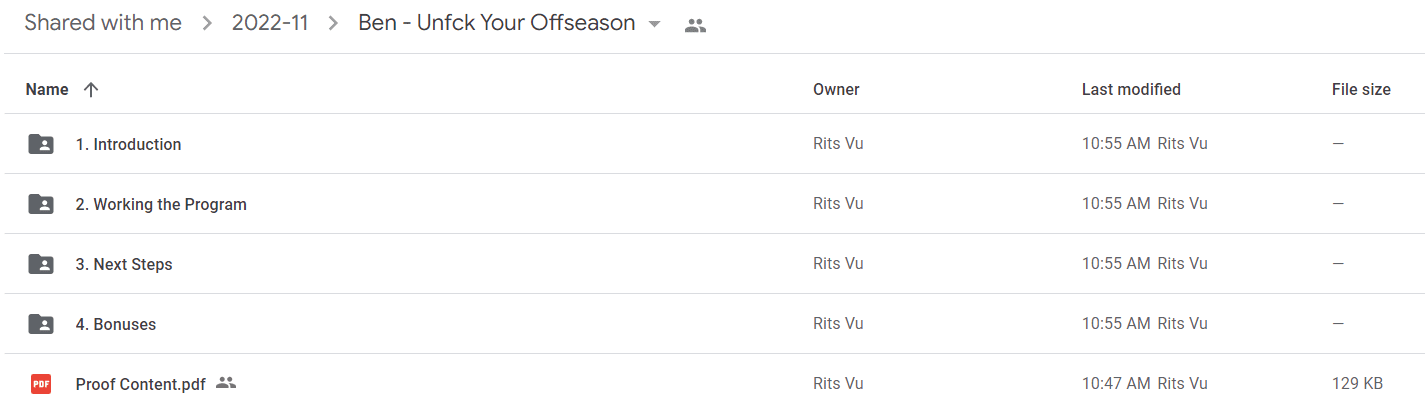Click the Last modified column header
Screen dimensions: 1425x412
point(1131,90)
